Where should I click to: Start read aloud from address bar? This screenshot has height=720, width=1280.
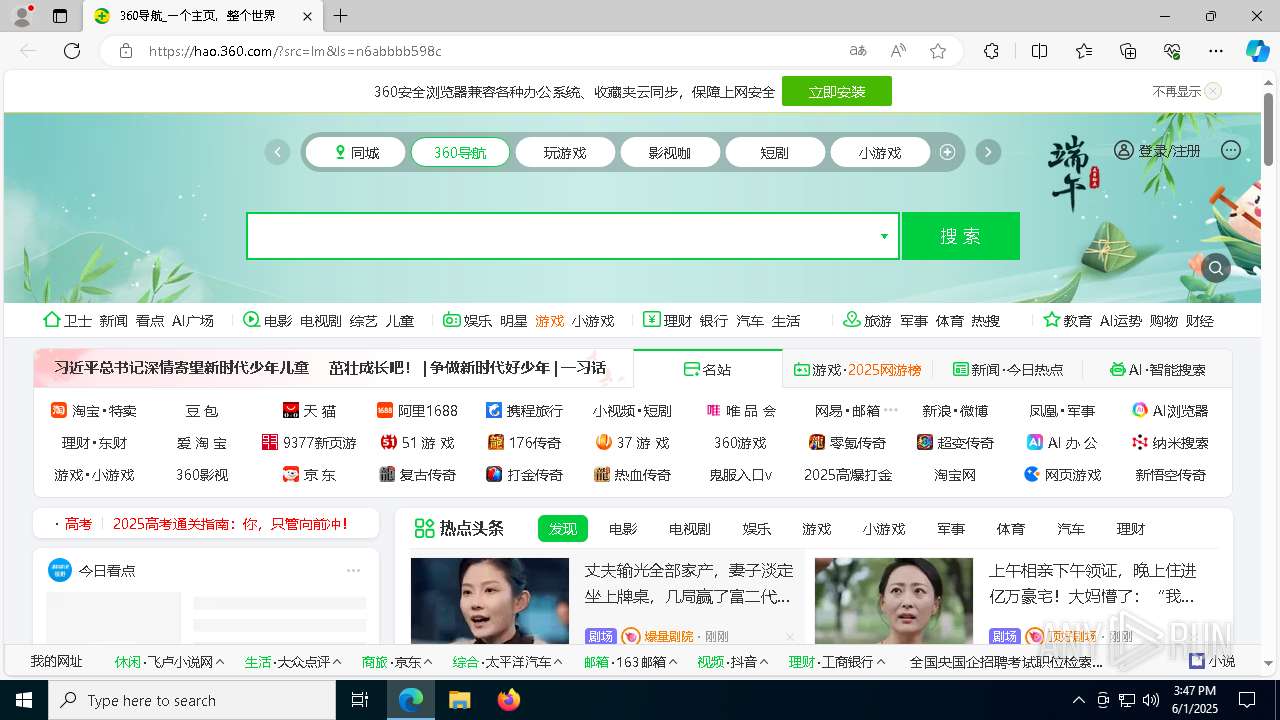point(898,51)
